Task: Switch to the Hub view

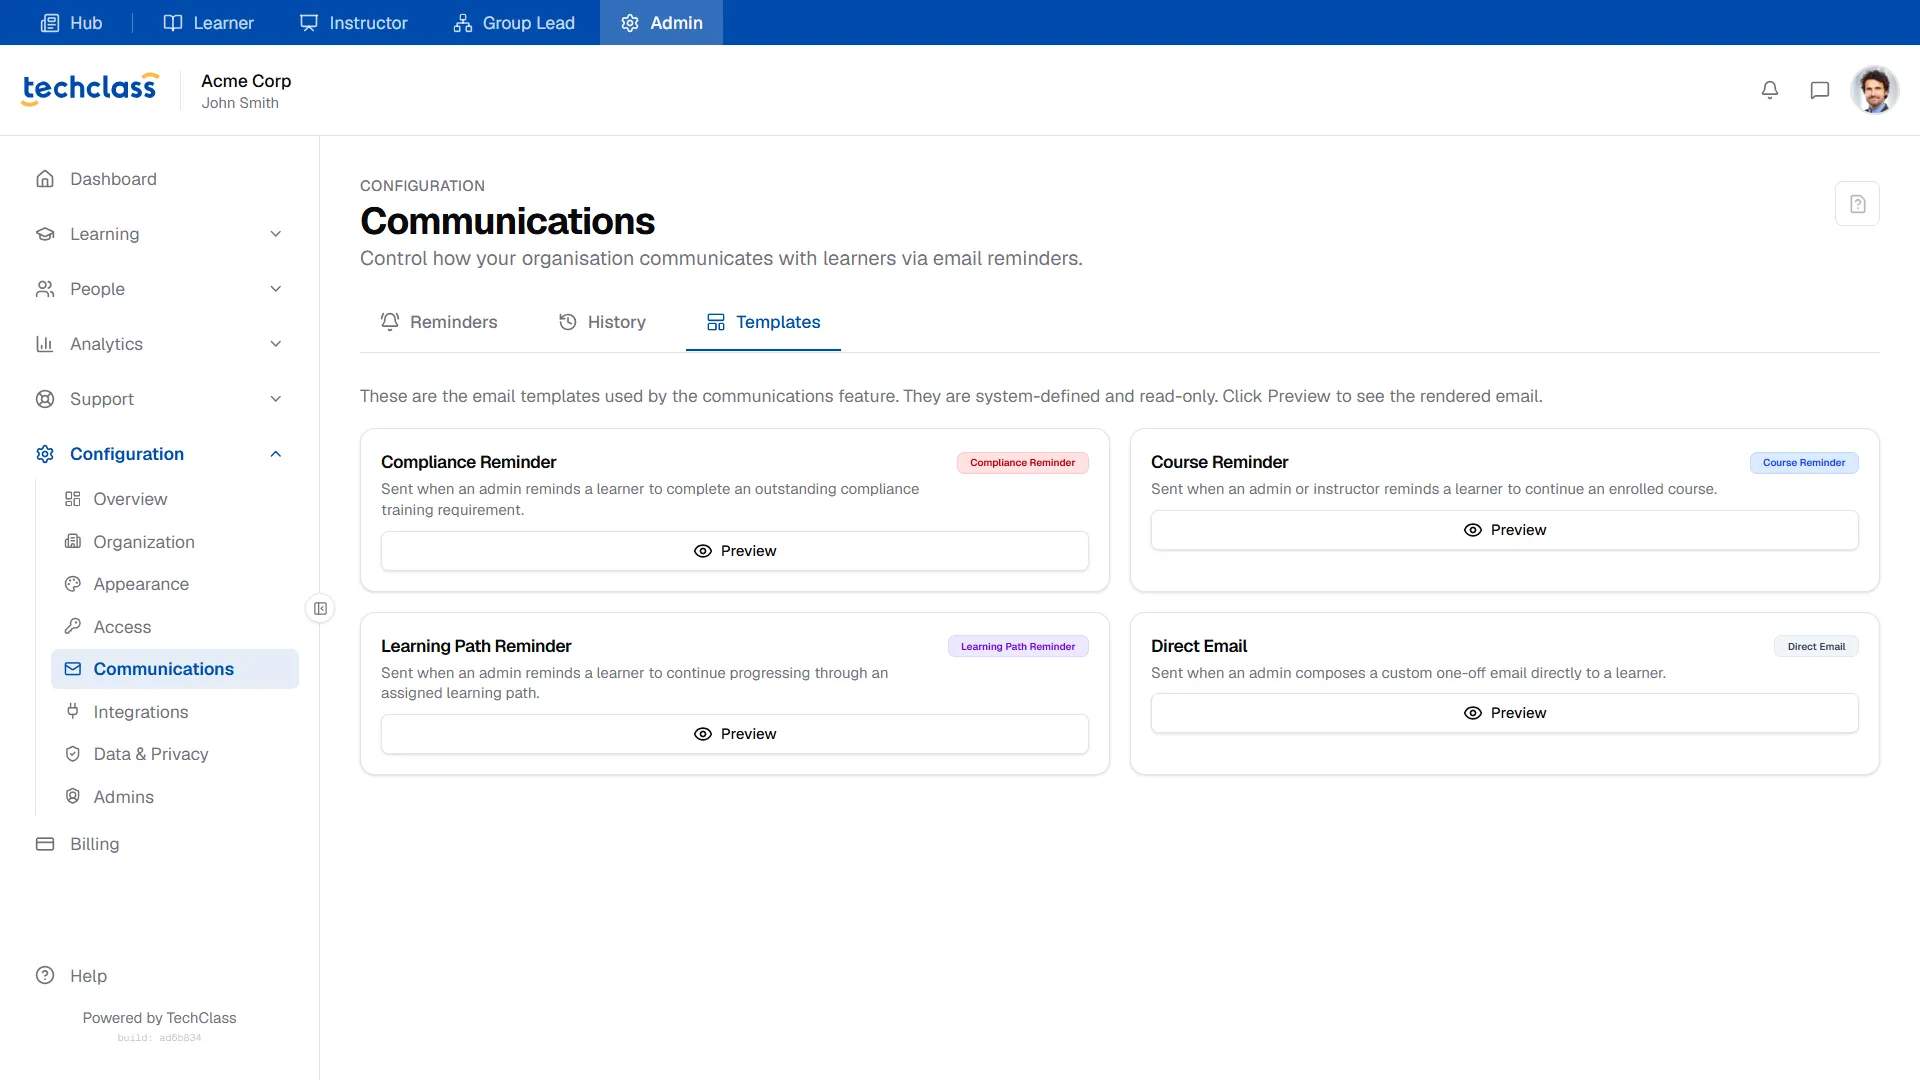Action: point(71,22)
